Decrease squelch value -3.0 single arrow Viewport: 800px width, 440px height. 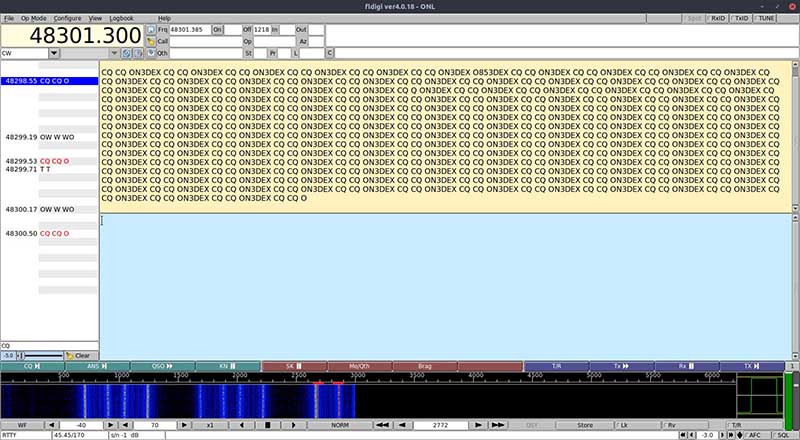691,435
